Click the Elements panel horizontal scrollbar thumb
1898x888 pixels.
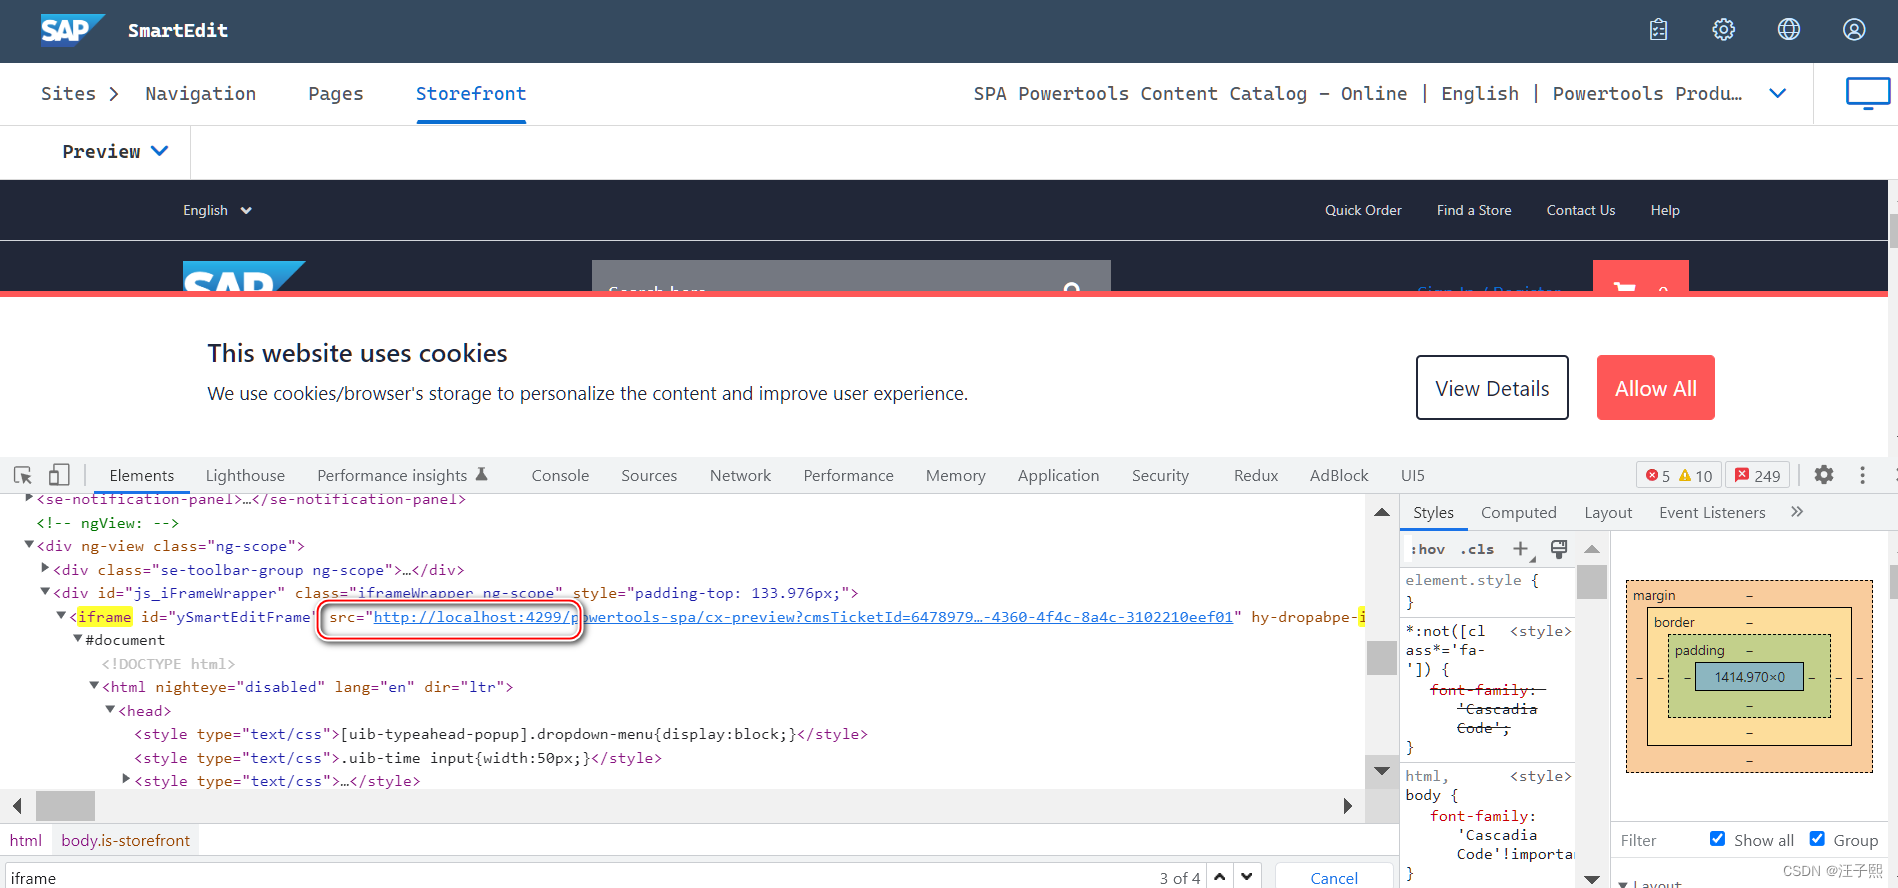(66, 806)
